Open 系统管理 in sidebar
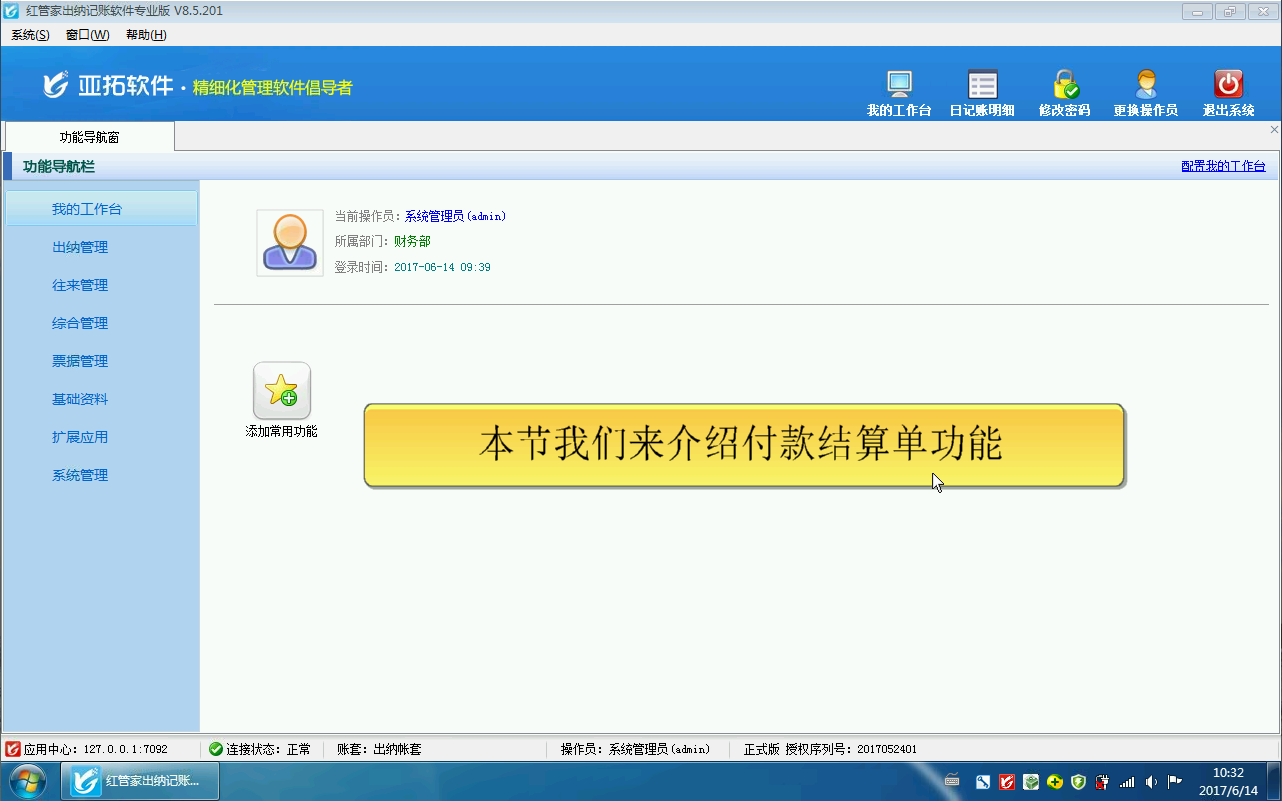1282x801 pixels. click(x=80, y=475)
